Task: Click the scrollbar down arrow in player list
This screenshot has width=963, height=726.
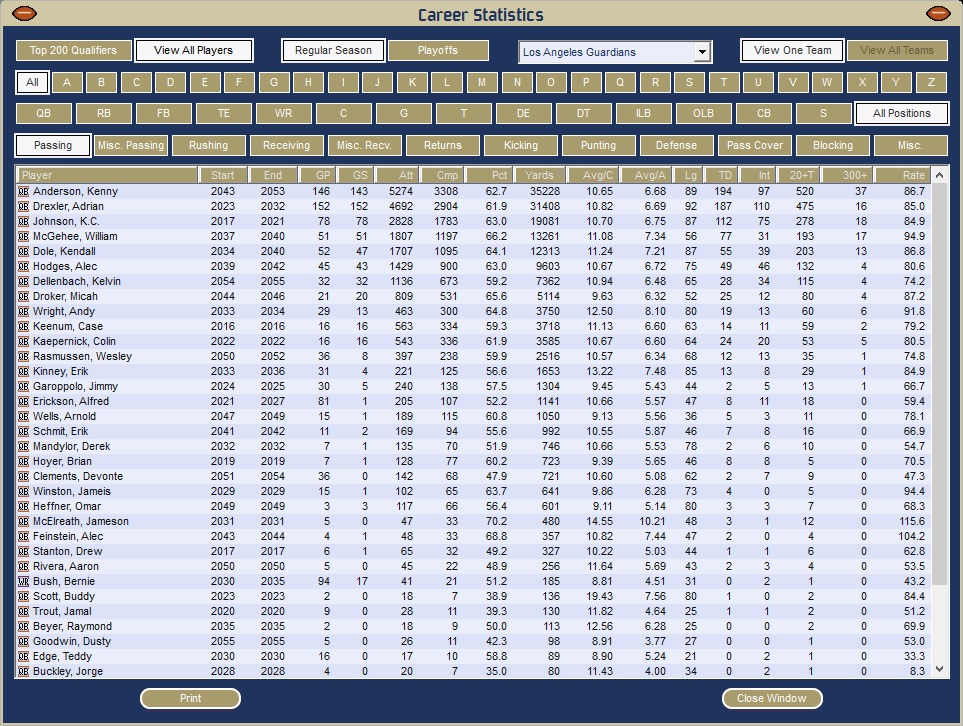Action: click(939, 669)
